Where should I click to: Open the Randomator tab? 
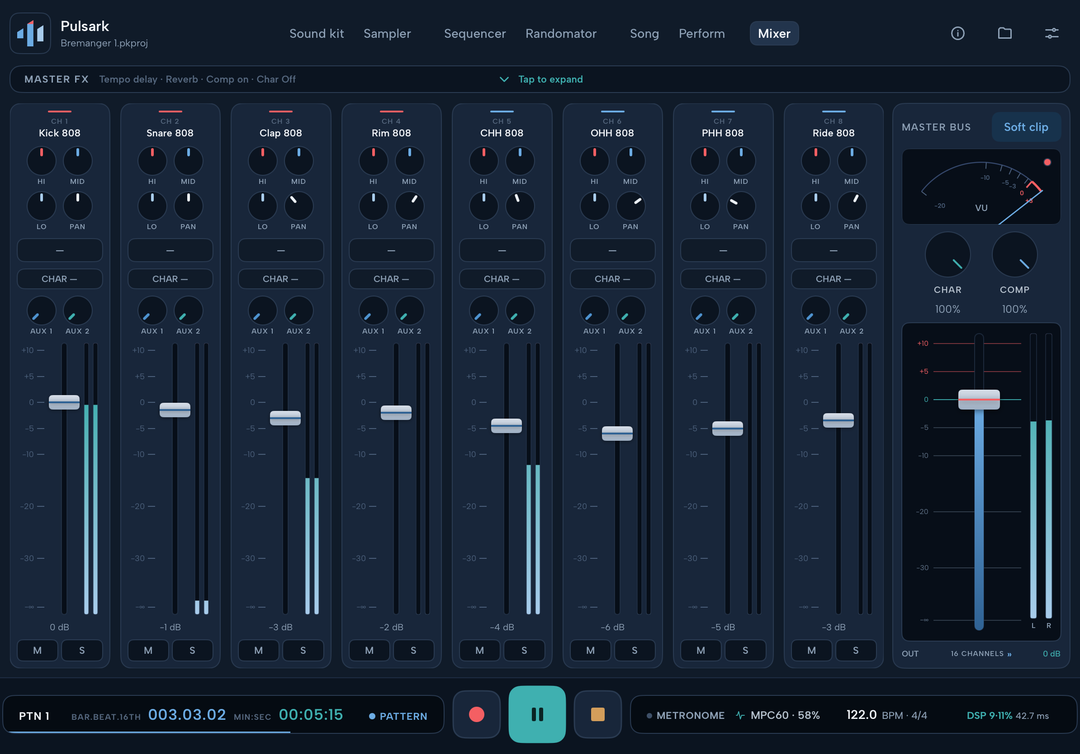click(x=561, y=33)
